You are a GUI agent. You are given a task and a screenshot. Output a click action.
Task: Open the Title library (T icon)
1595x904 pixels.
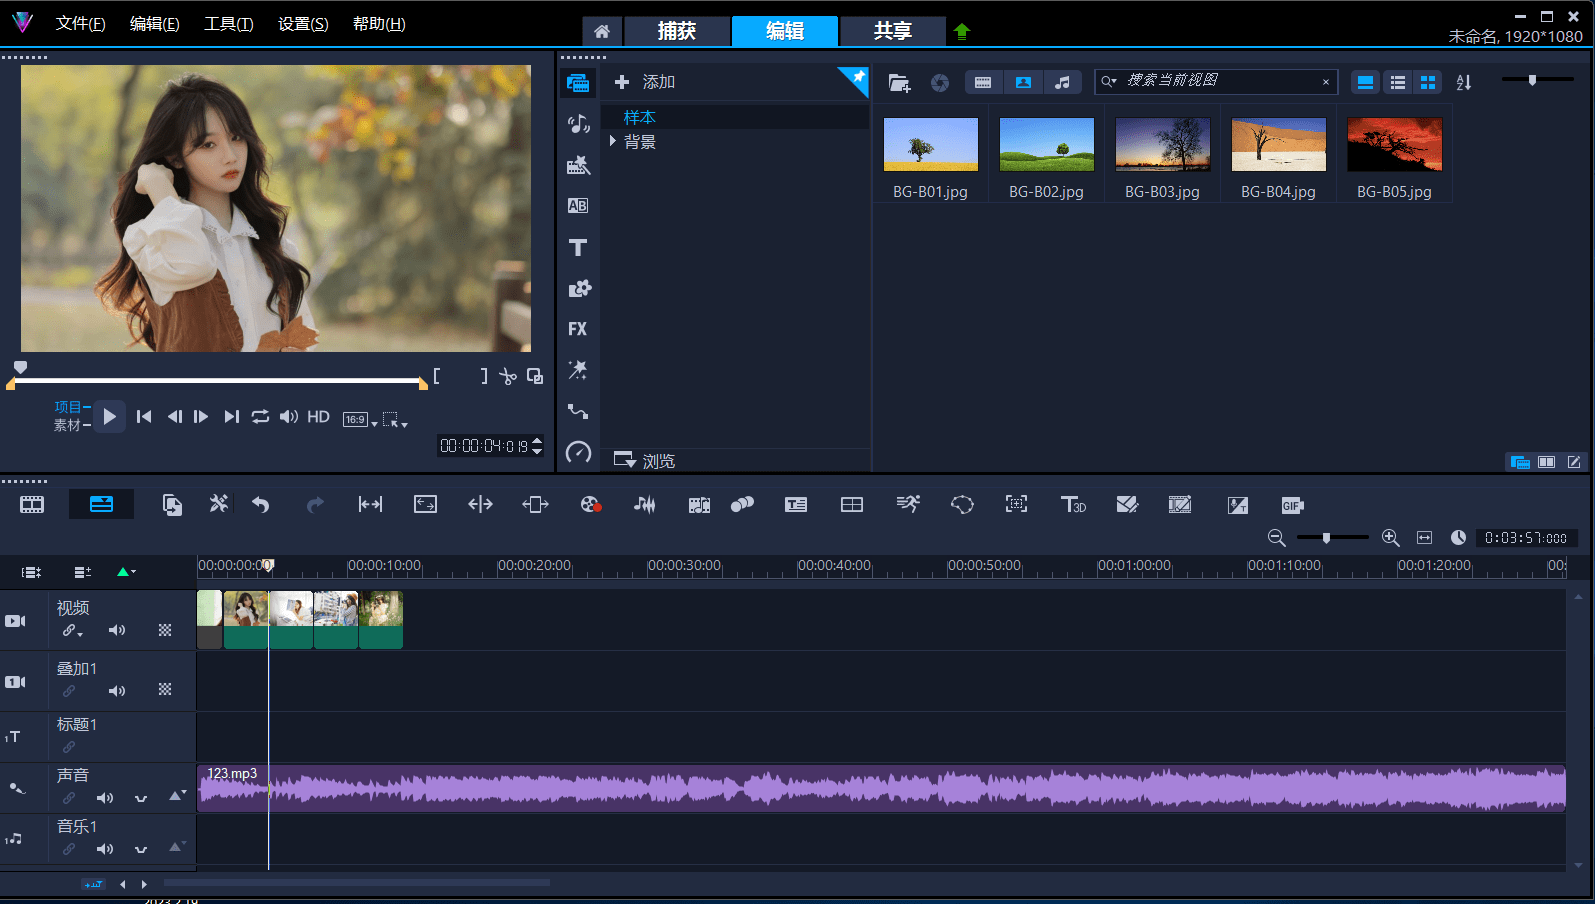[578, 247]
